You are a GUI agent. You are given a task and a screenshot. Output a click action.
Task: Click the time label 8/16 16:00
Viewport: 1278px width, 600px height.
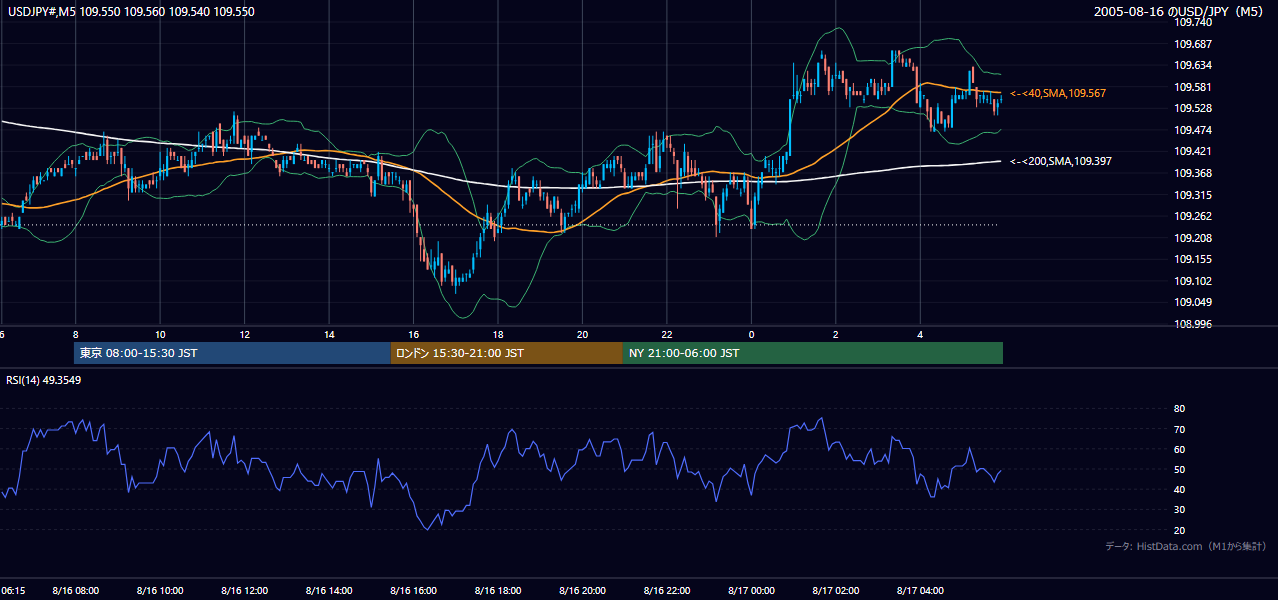tap(413, 591)
